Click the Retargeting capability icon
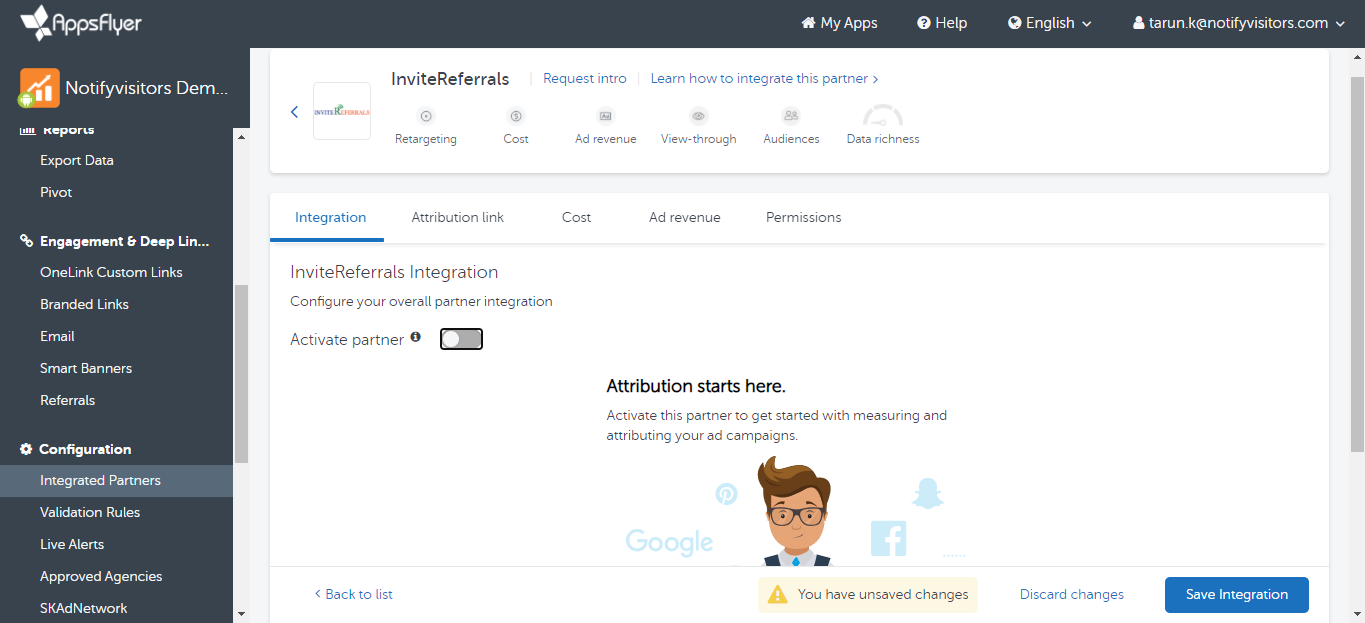Image resolution: width=1365 pixels, height=623 pixels. [426, 116]
